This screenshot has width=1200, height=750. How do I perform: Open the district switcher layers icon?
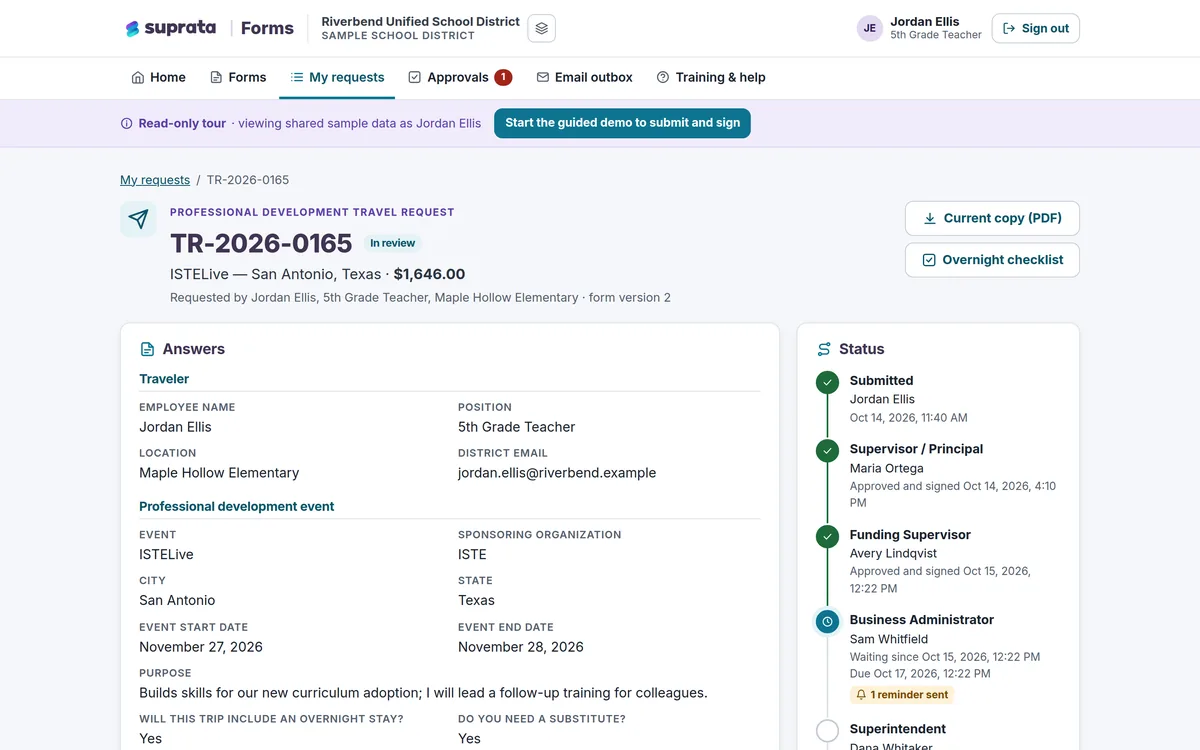pyautogui.click(x=541, y=28)
